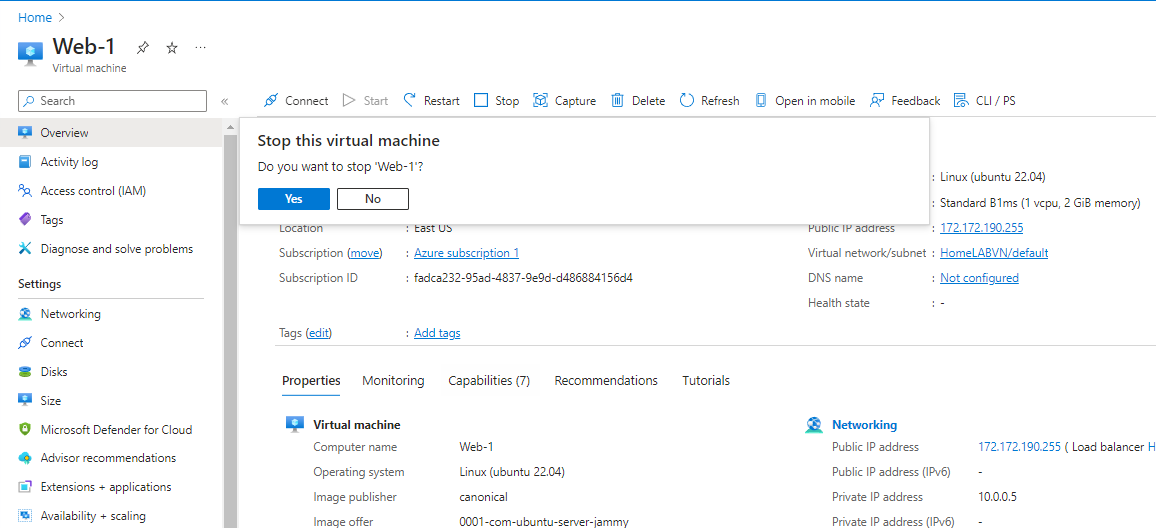Switch to the Recommendations tab
Screen dimensions: 1156x528
pos(606,381)
